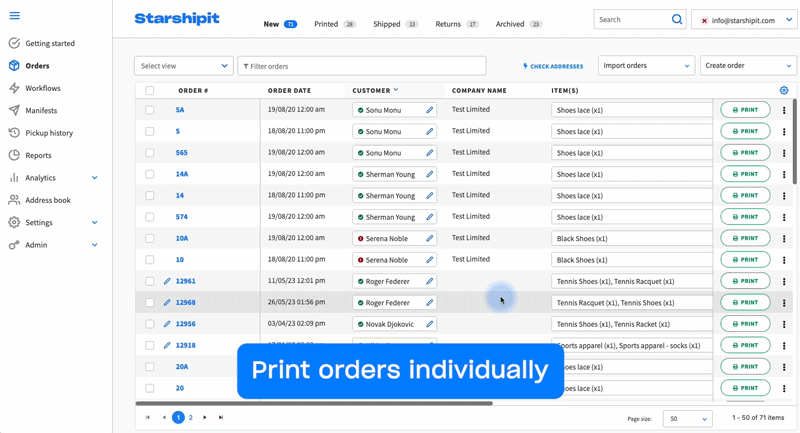Click the Filter orders input field
Image resolution: width=800 pixels, height=433 pixels.
362,66
